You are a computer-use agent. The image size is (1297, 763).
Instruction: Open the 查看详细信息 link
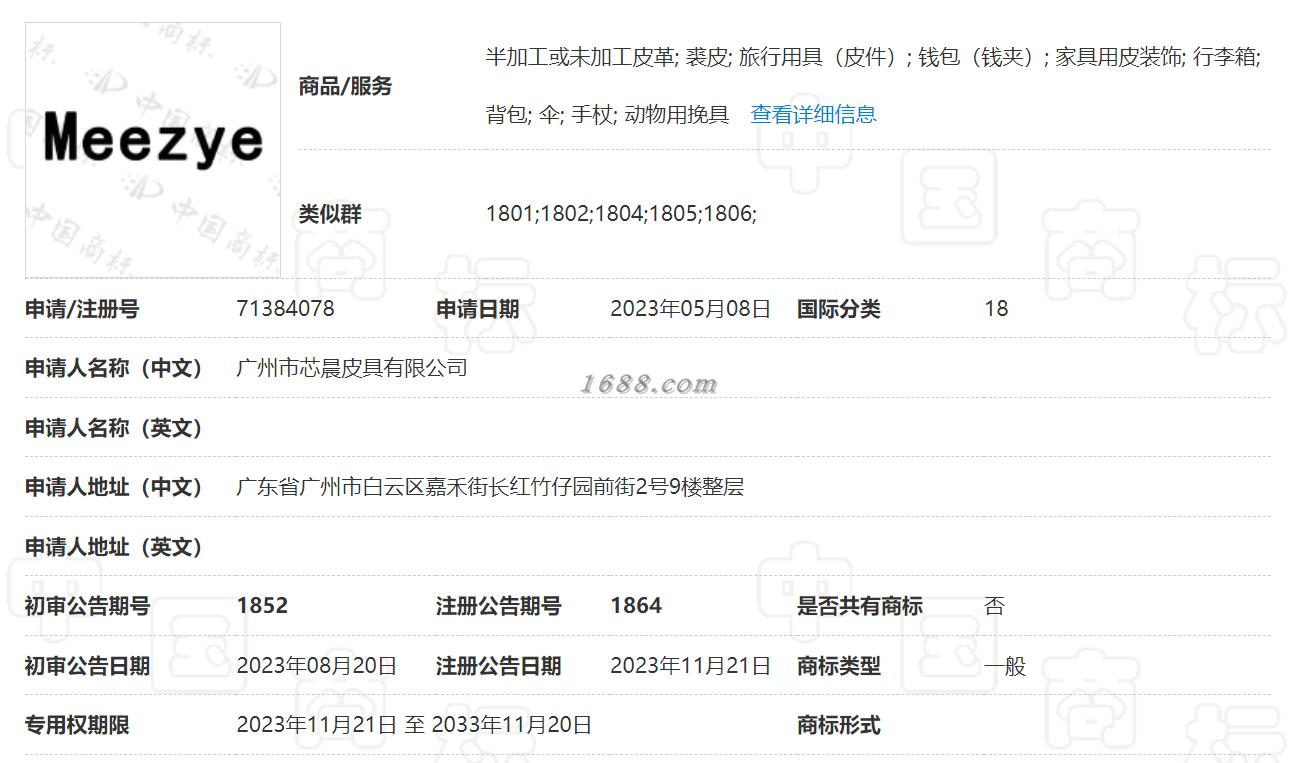pyautogui.click(x=813, y=114)
